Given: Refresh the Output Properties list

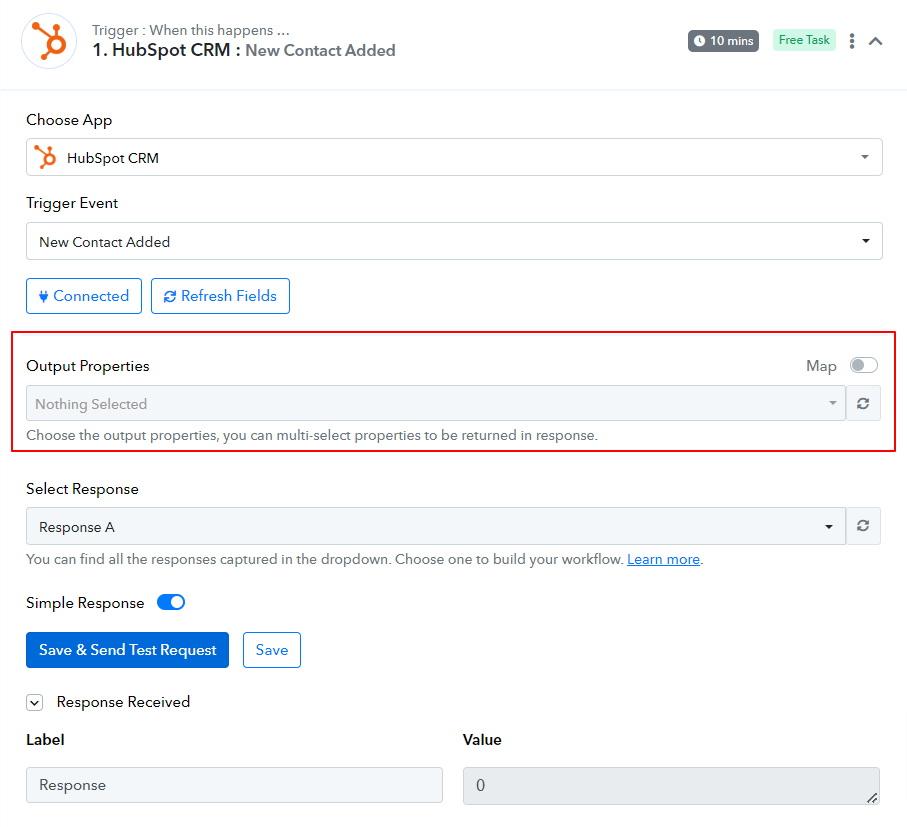Looking at the screenshot, I should click(x=863, y=403).
